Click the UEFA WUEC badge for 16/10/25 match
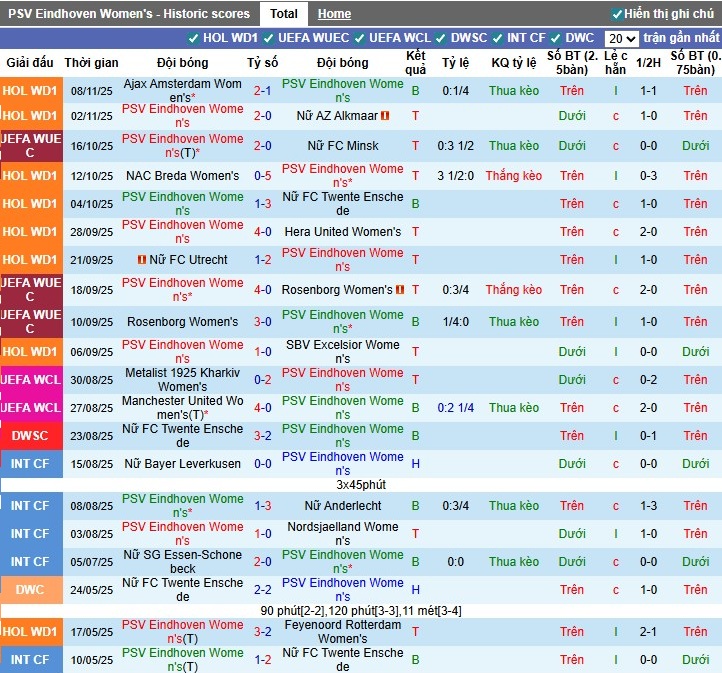Screen dimensions: 722x673 click(x=30, y=146)
